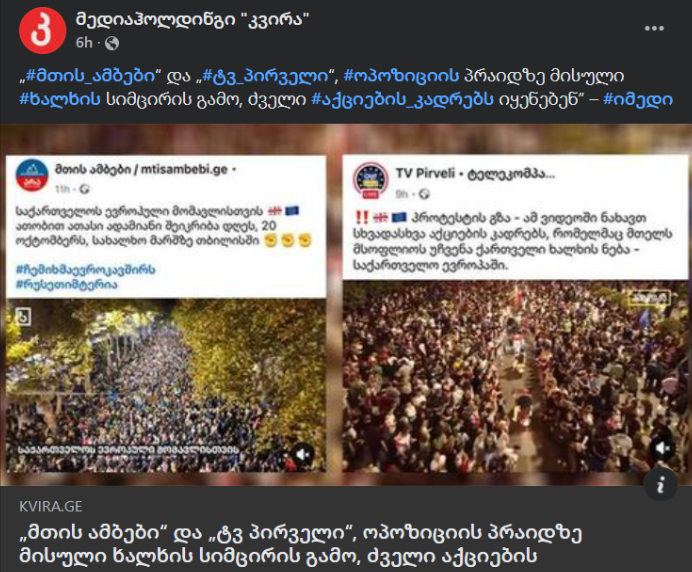692x572 pixels.
Task: Toggle mute on right crowd video
Action: tap(663, 449)
